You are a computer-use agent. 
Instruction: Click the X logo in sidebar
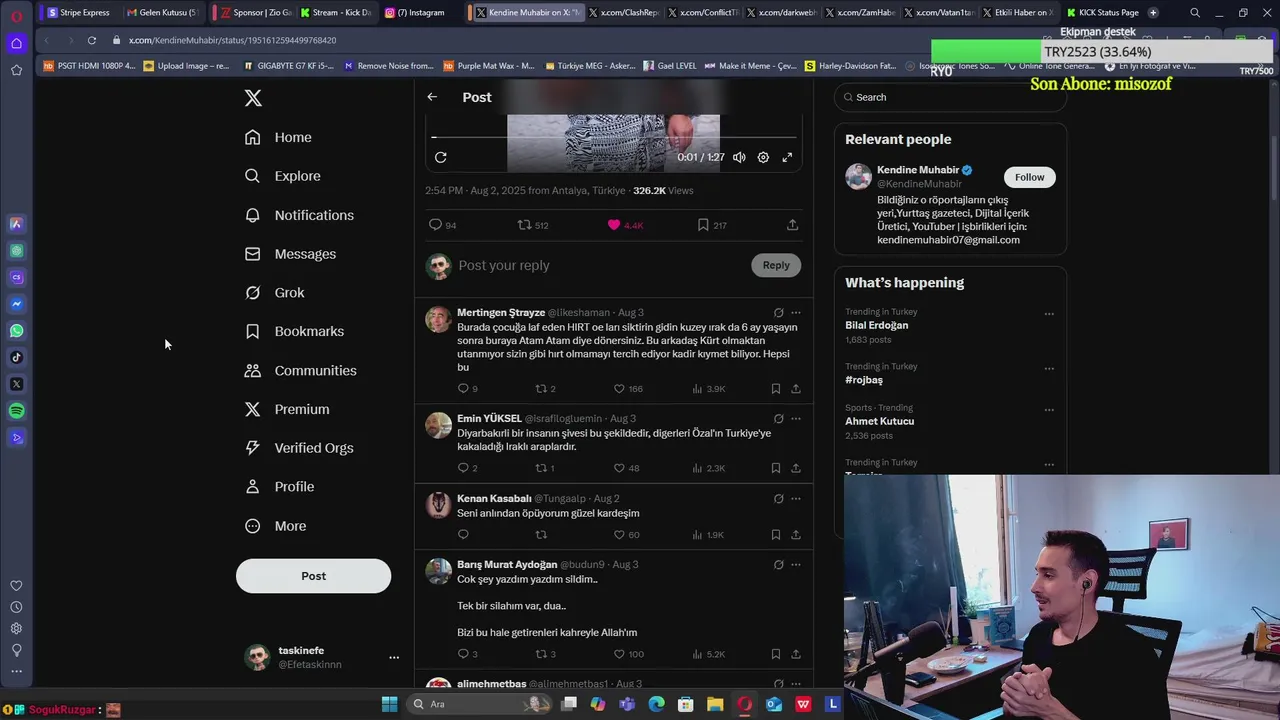pos(253,98)
